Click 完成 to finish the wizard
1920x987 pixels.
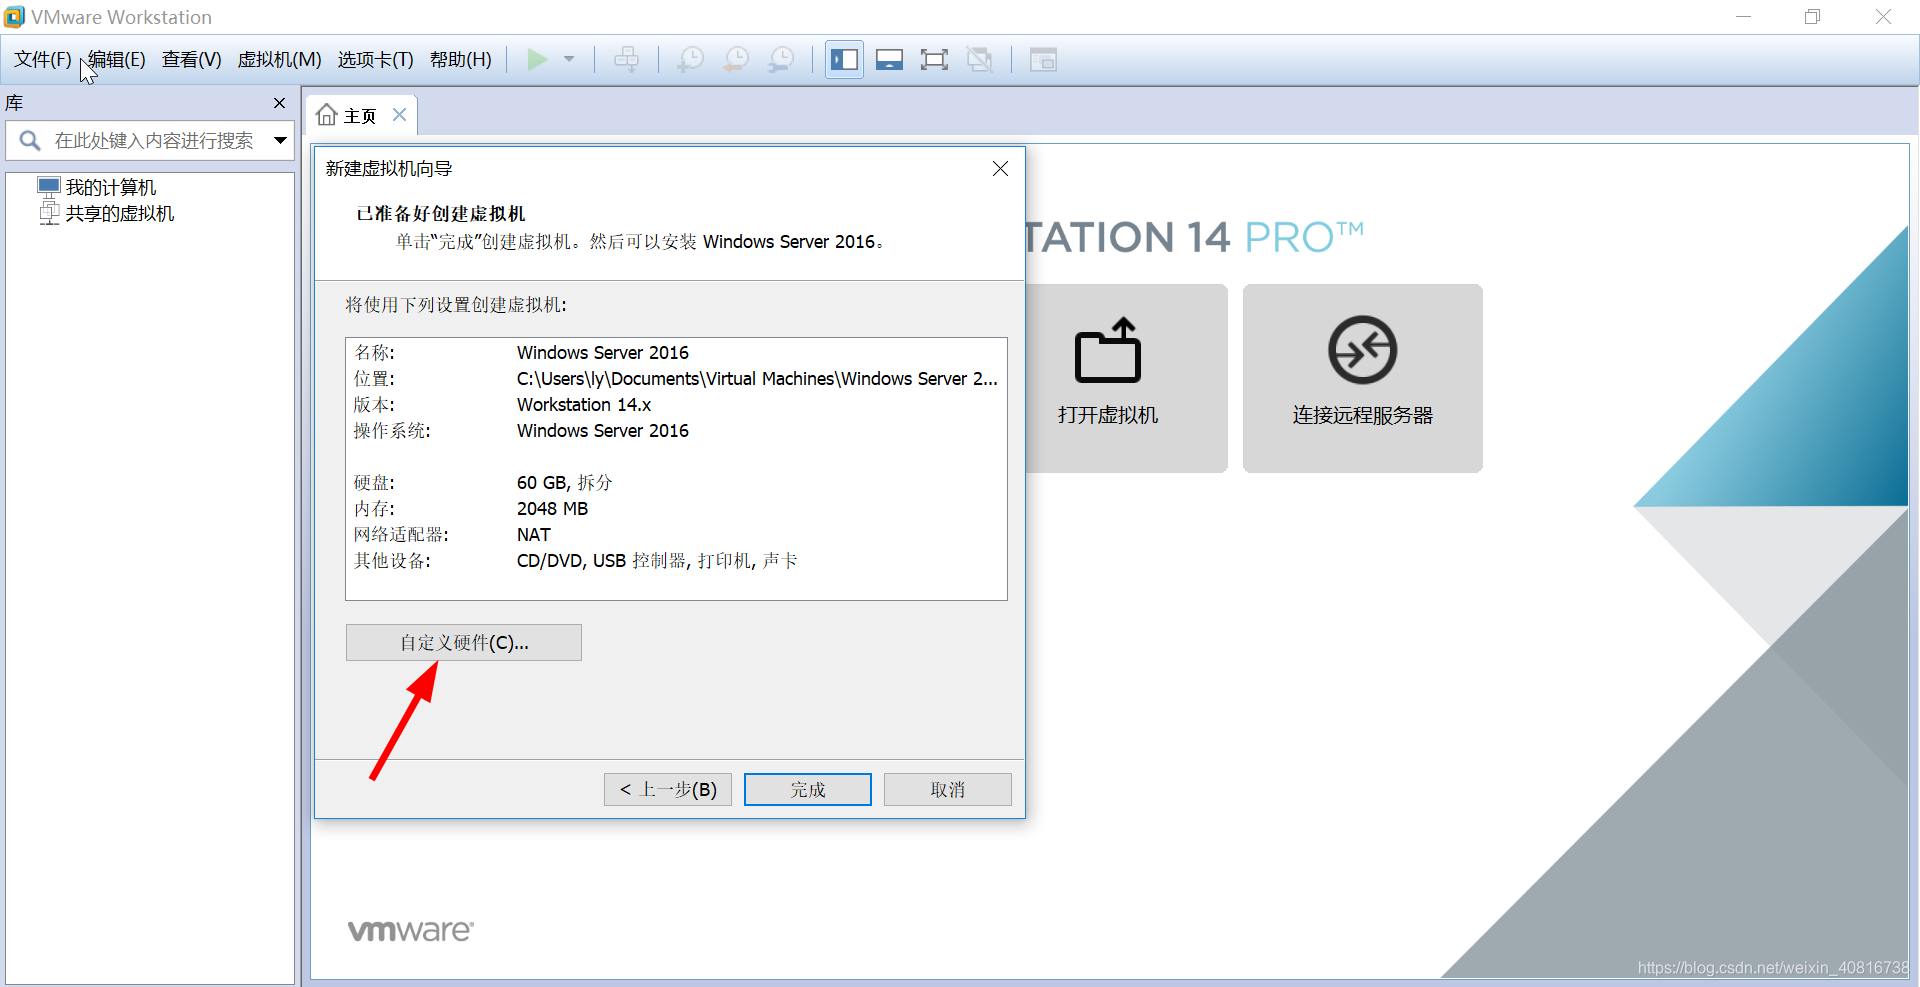click(808, 790)
